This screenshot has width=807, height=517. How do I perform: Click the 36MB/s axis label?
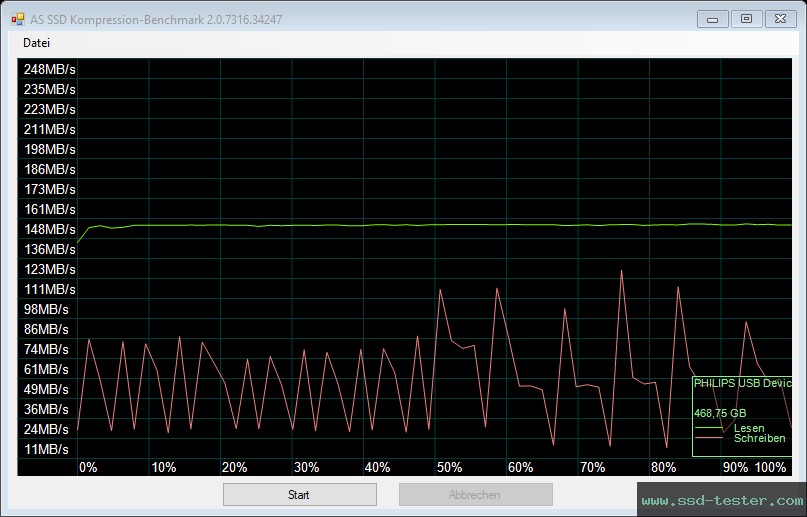(46, 409)
